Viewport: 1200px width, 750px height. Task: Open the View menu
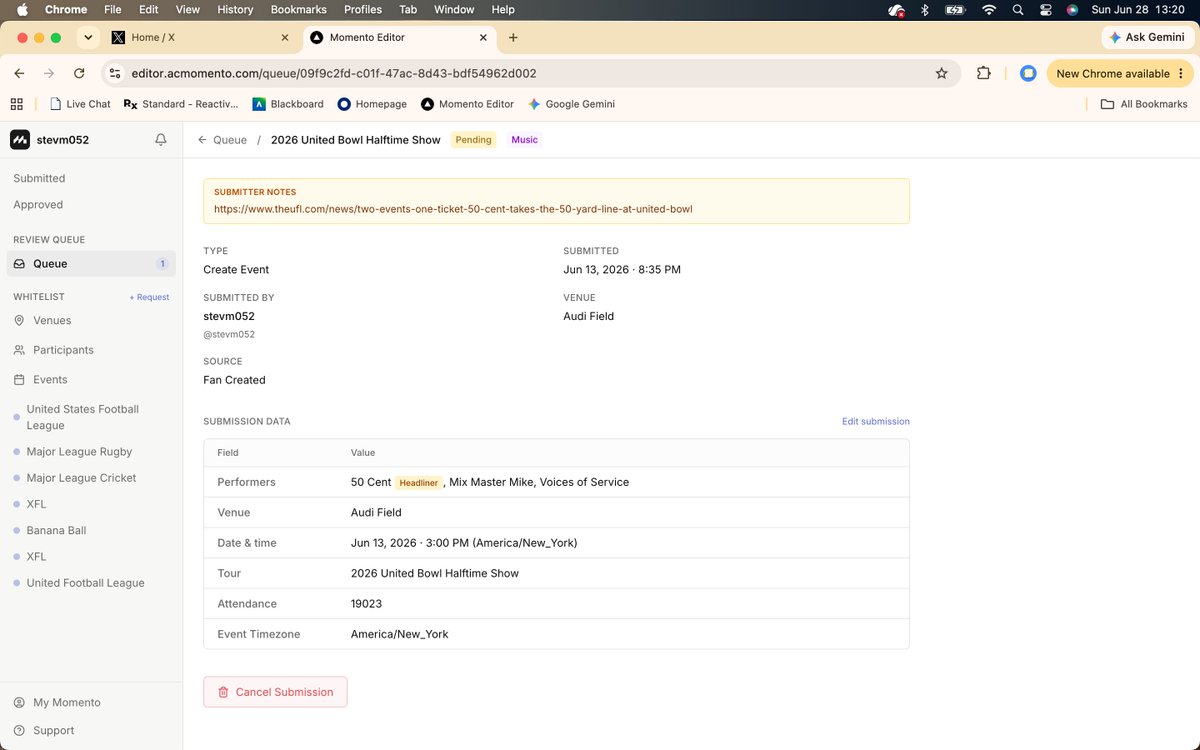(x=188, y=9)
